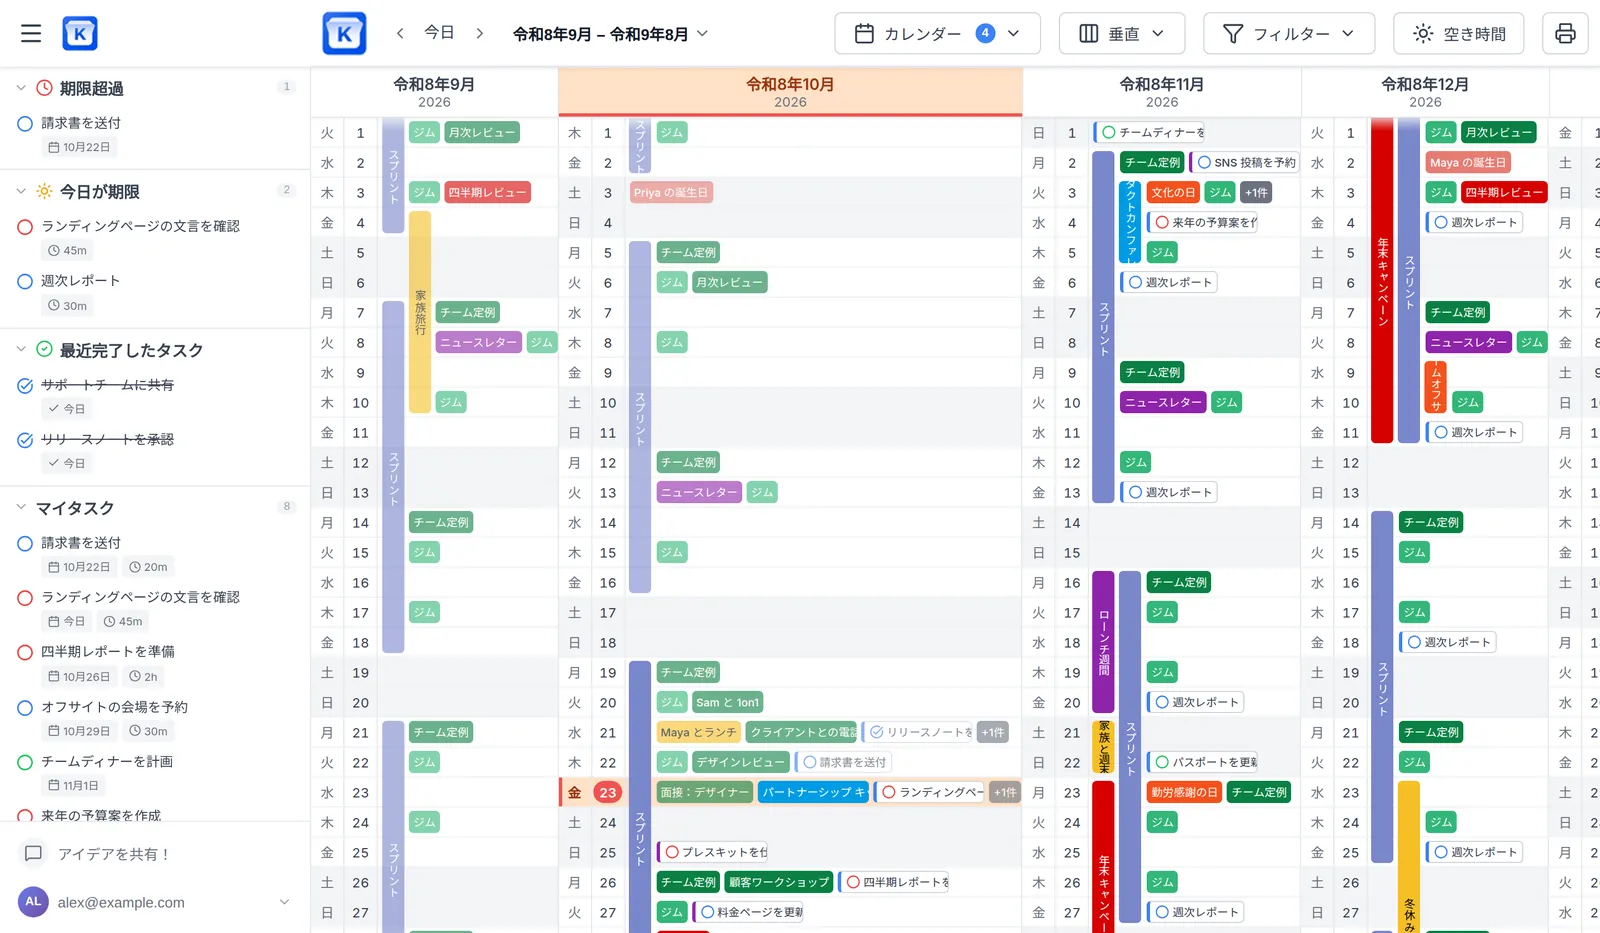Go to previous period with left arrow

click(400, 33)
